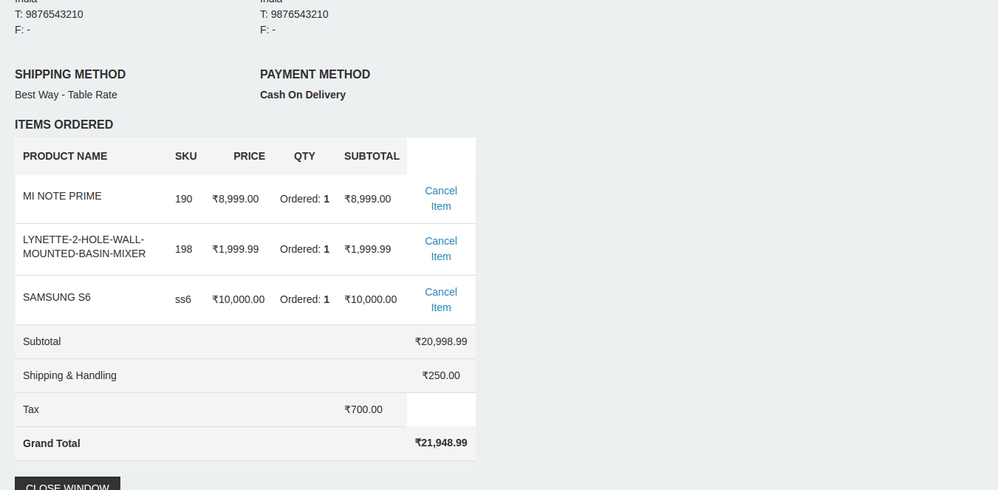Click the Product Name column header

[x=65, y=156]
